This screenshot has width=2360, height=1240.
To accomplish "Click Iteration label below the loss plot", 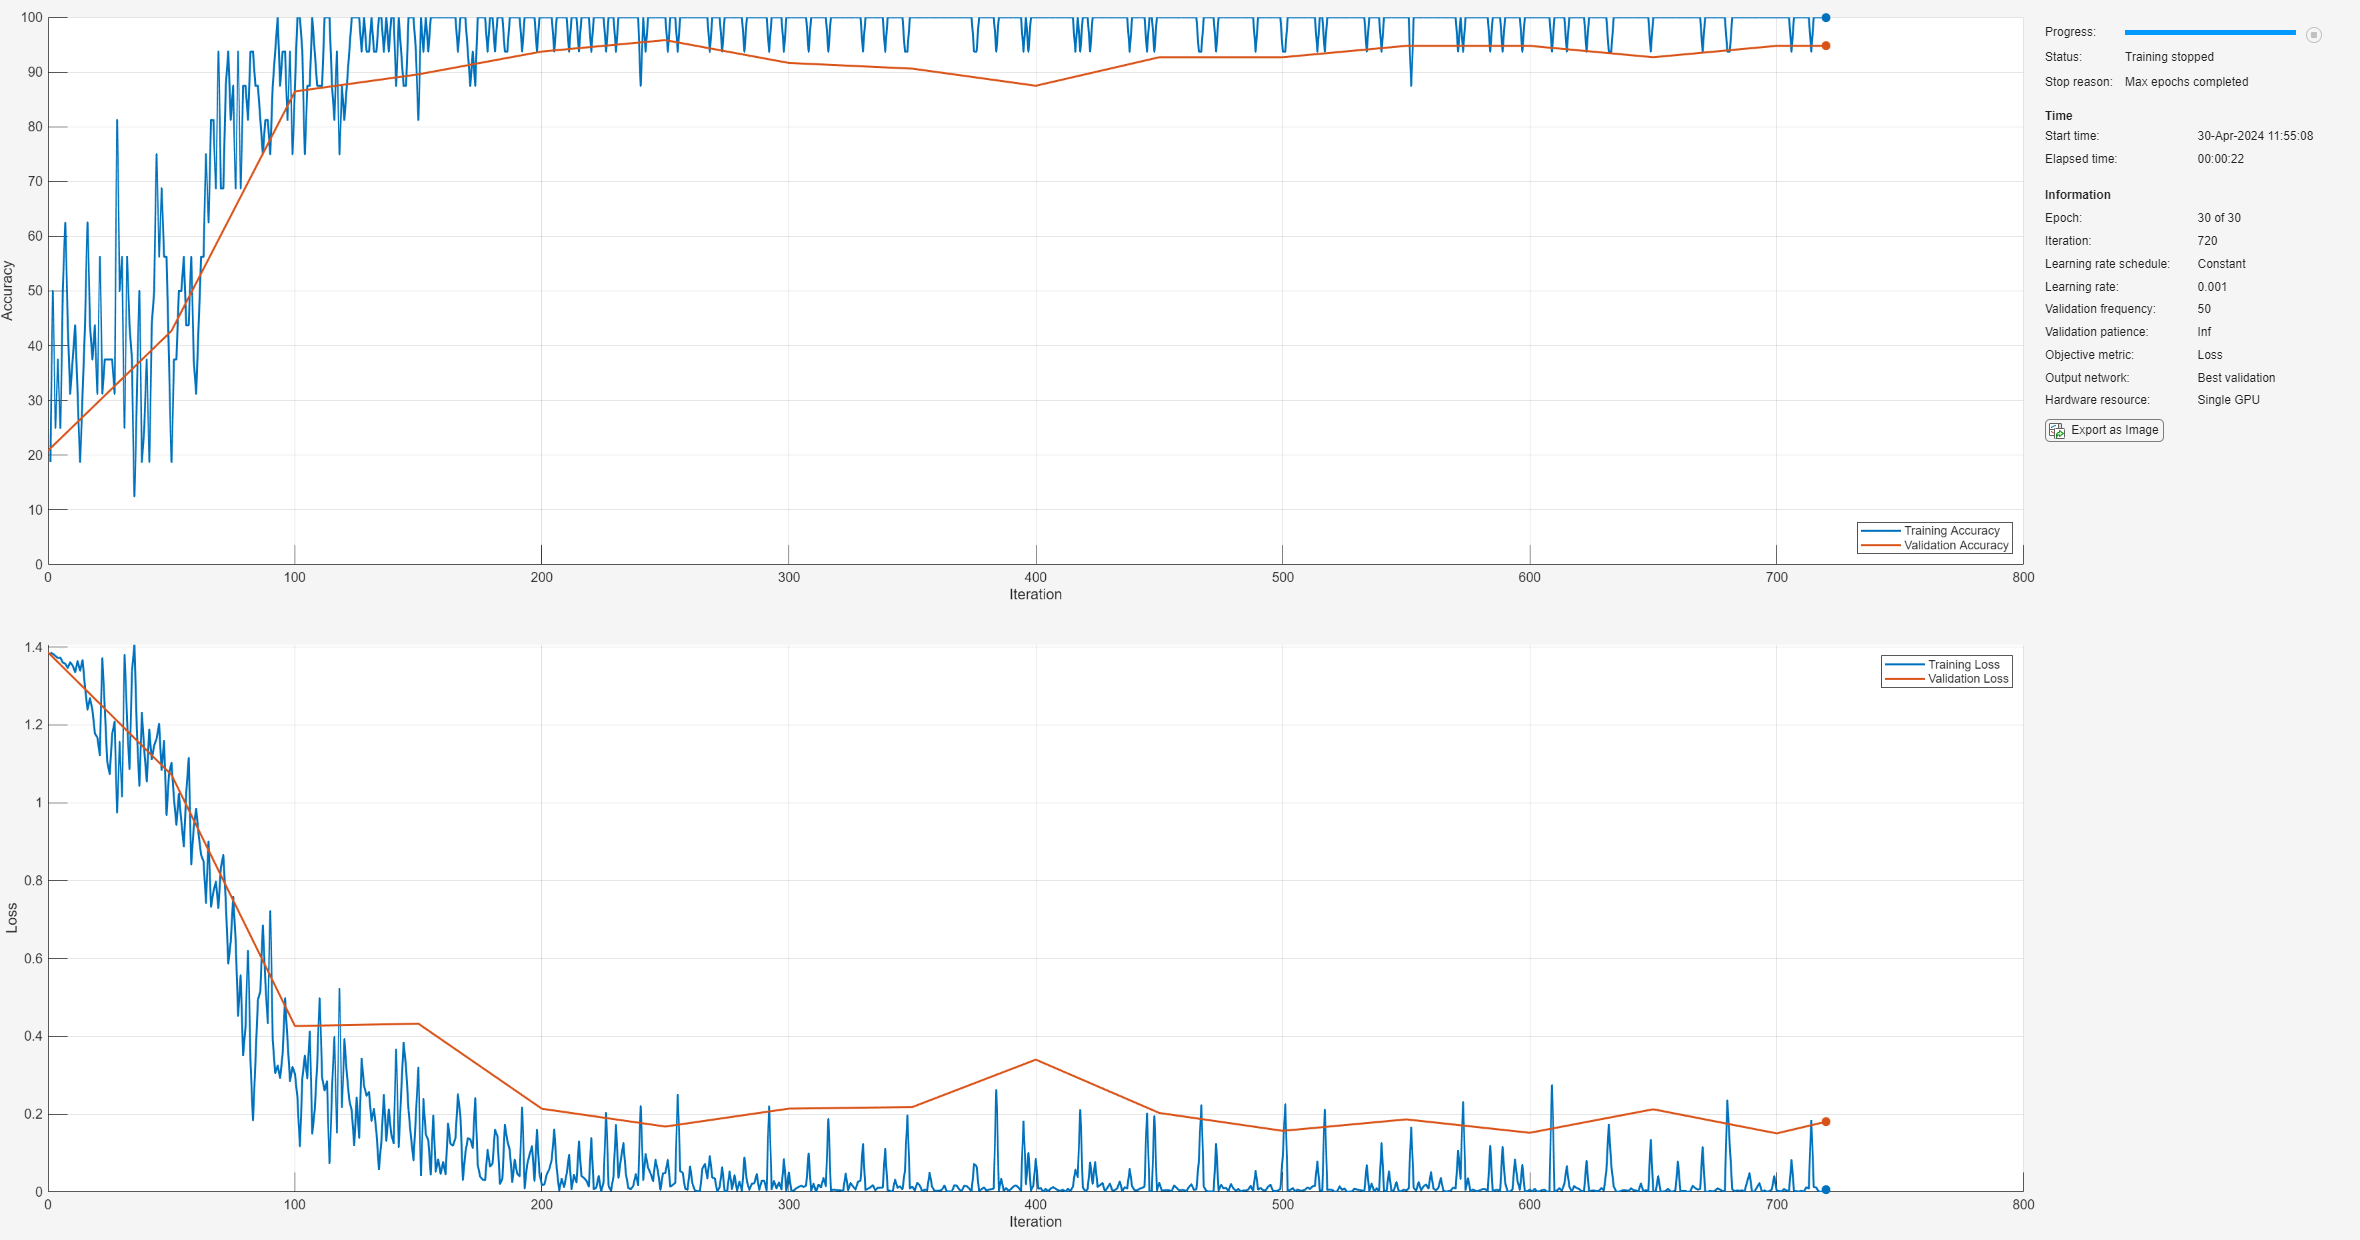I will (x=1035, y=1222).
